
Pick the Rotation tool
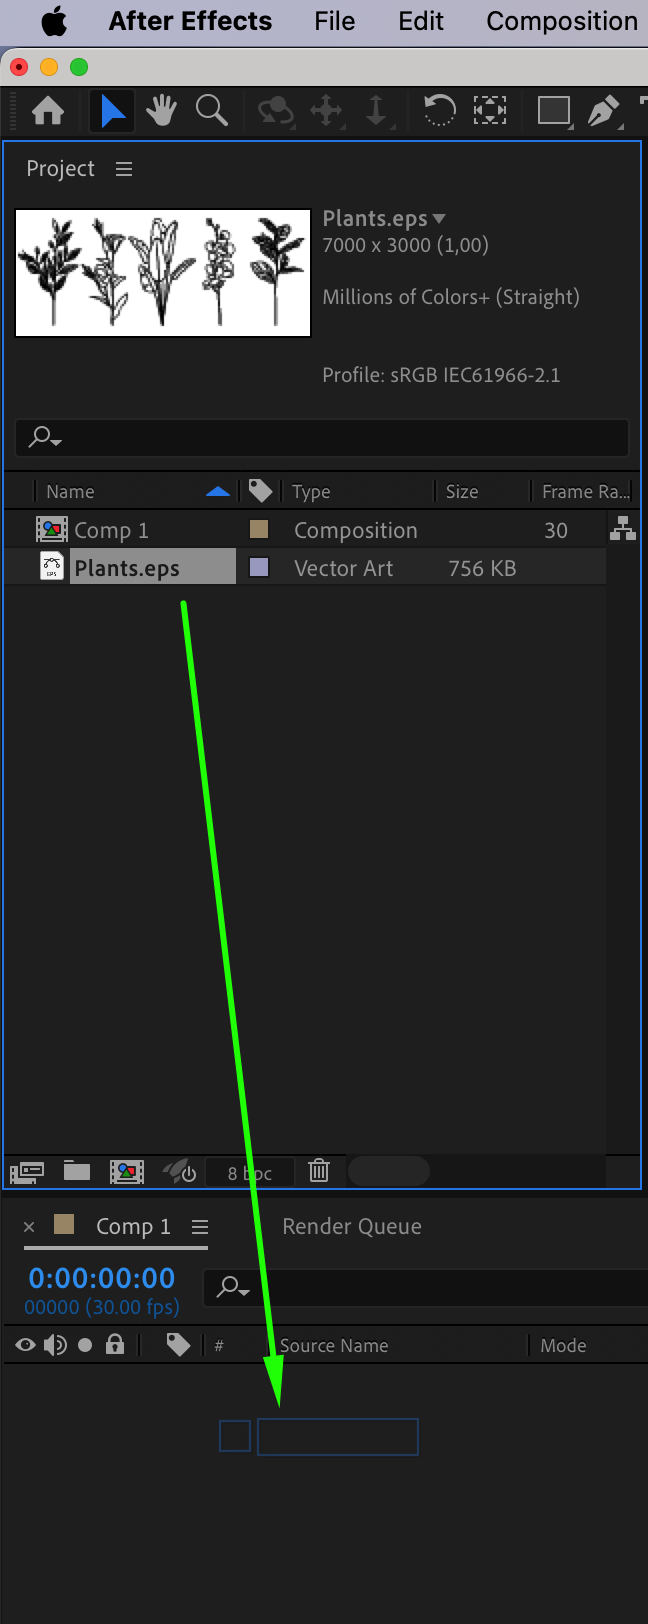tap(439, 110)
